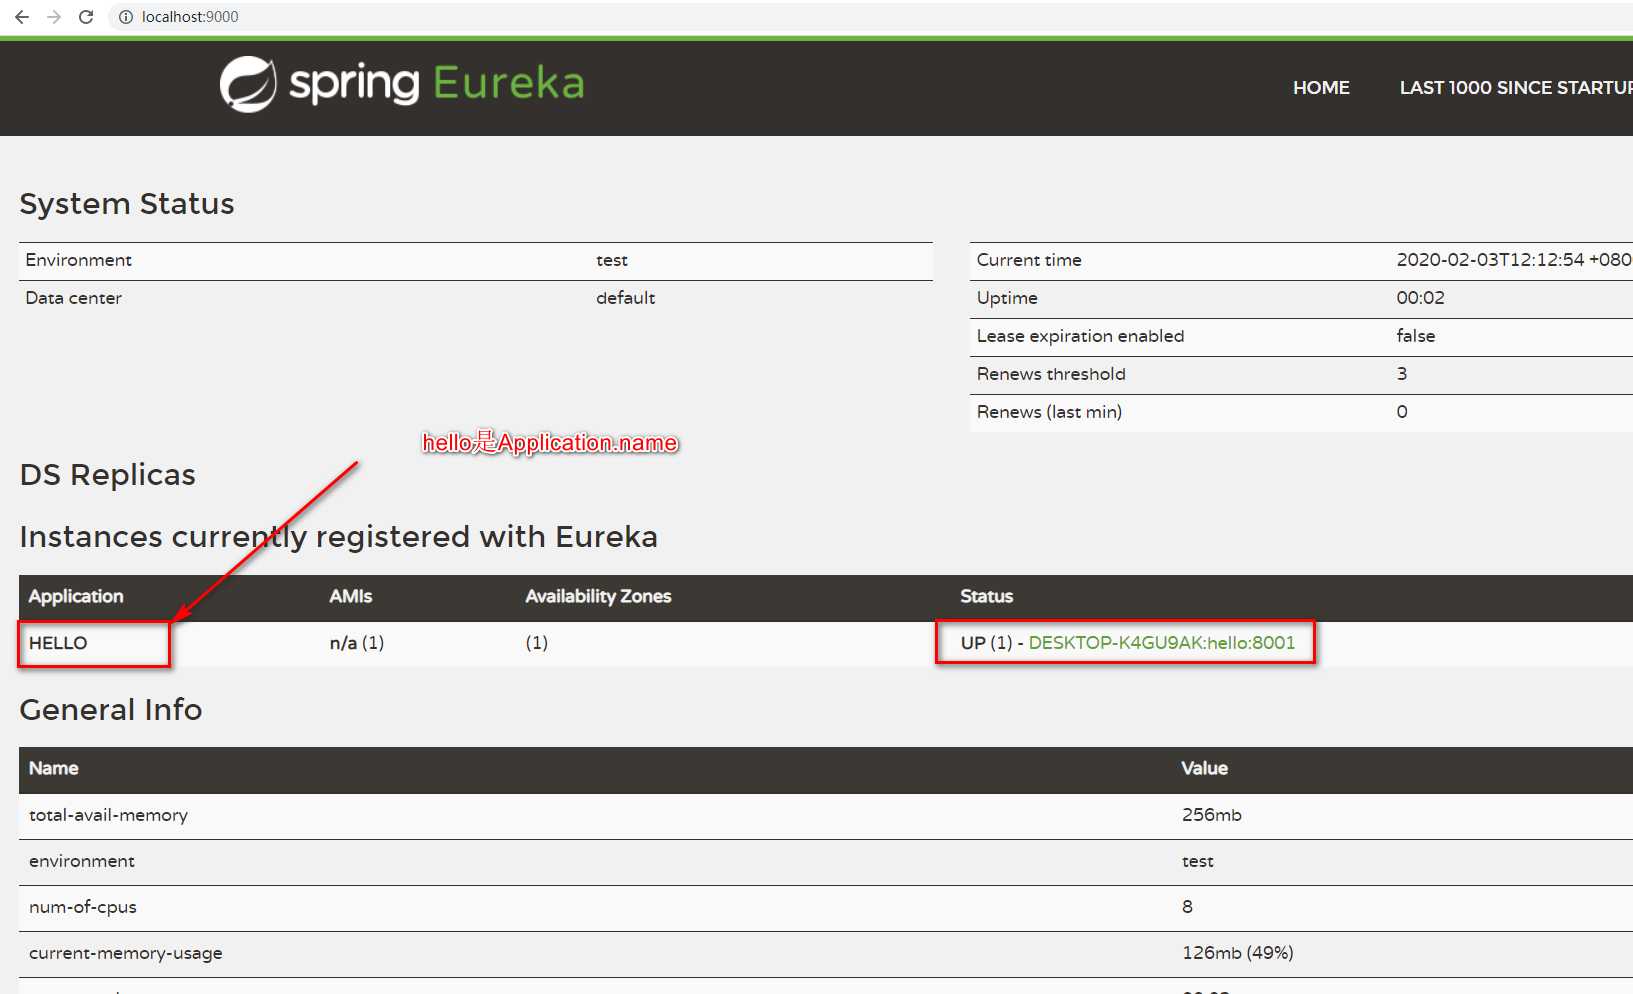Click the site info icon in address bar

click(126, 17)
